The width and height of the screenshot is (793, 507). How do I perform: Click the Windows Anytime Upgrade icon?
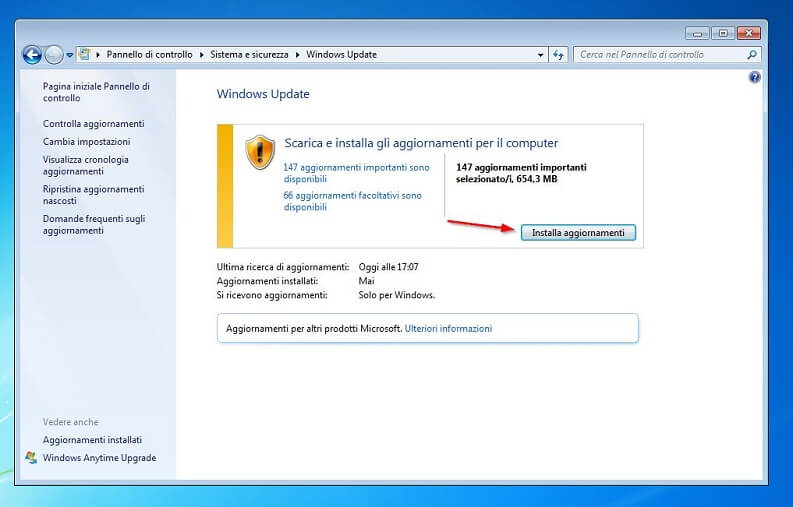tap(31, 457)
